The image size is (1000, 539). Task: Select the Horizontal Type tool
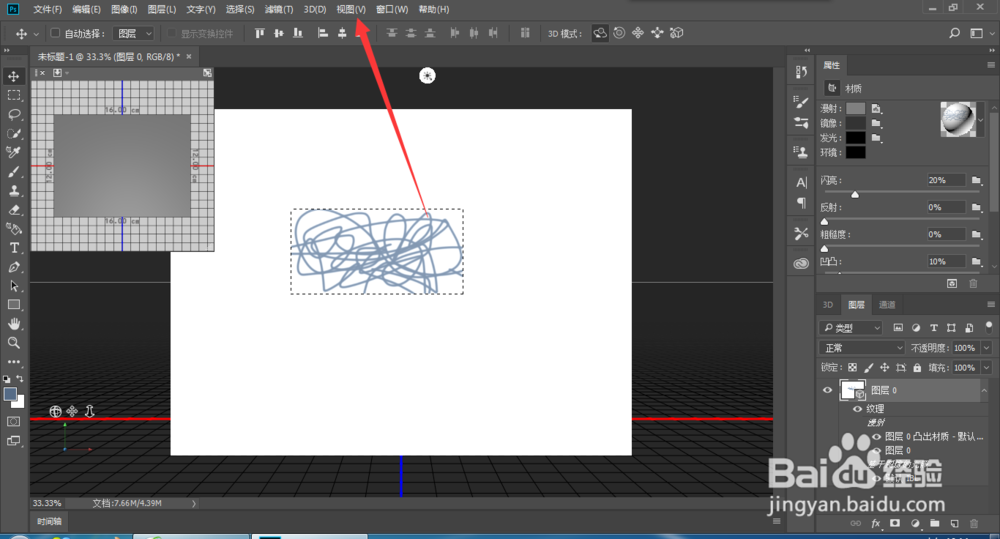point(13,247)
